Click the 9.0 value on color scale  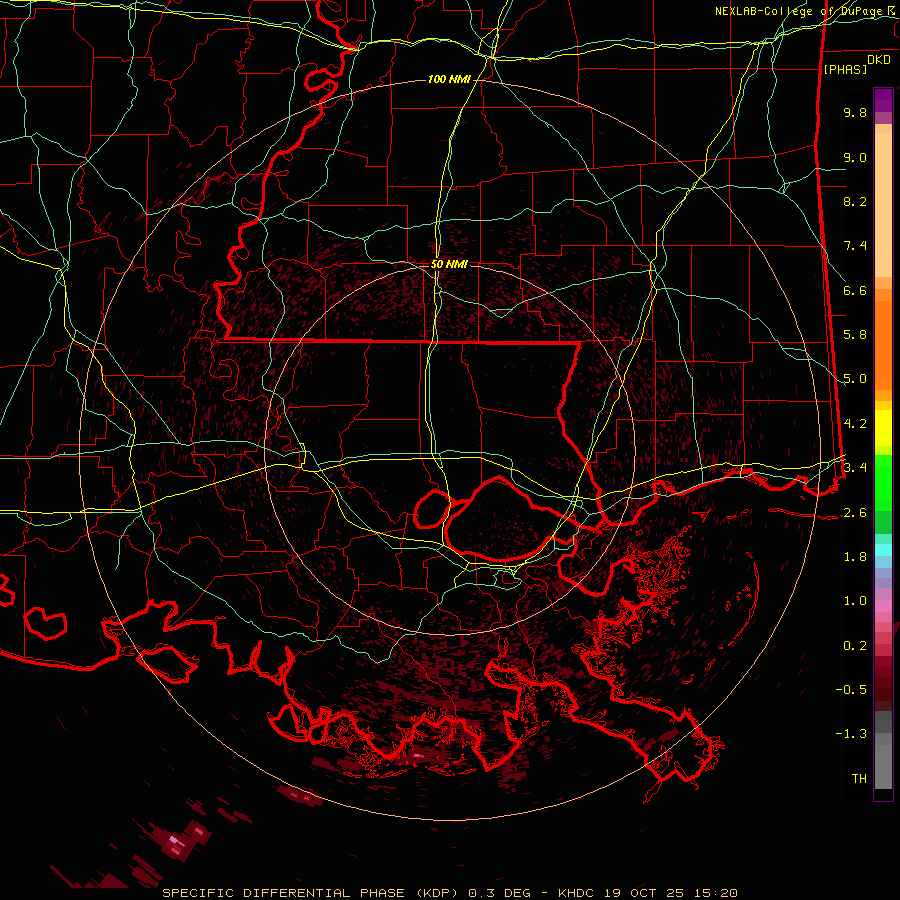pyautogui.click(x=855, y=157)
